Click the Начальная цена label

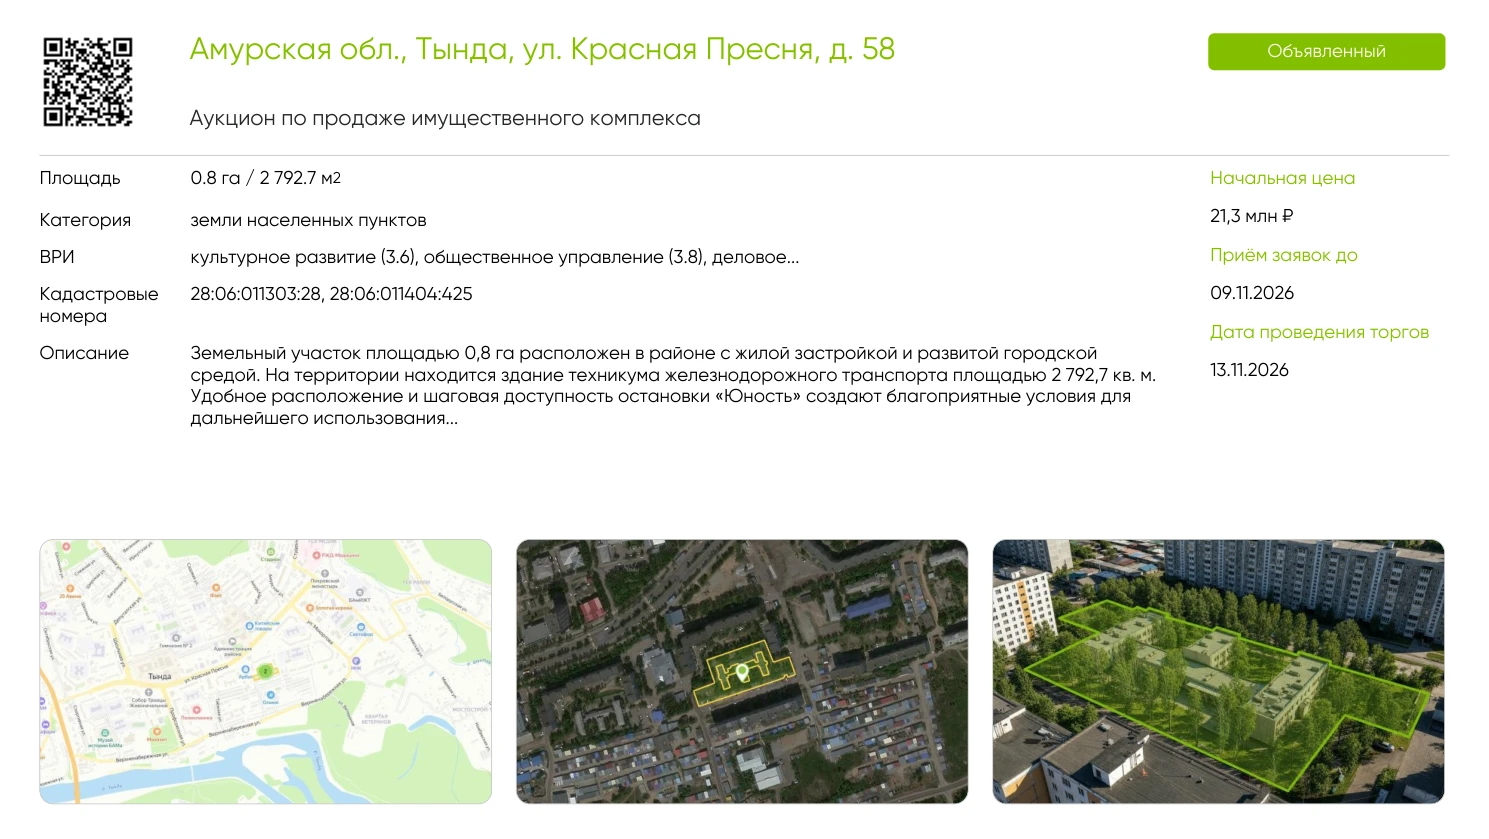pos(1282,178)
